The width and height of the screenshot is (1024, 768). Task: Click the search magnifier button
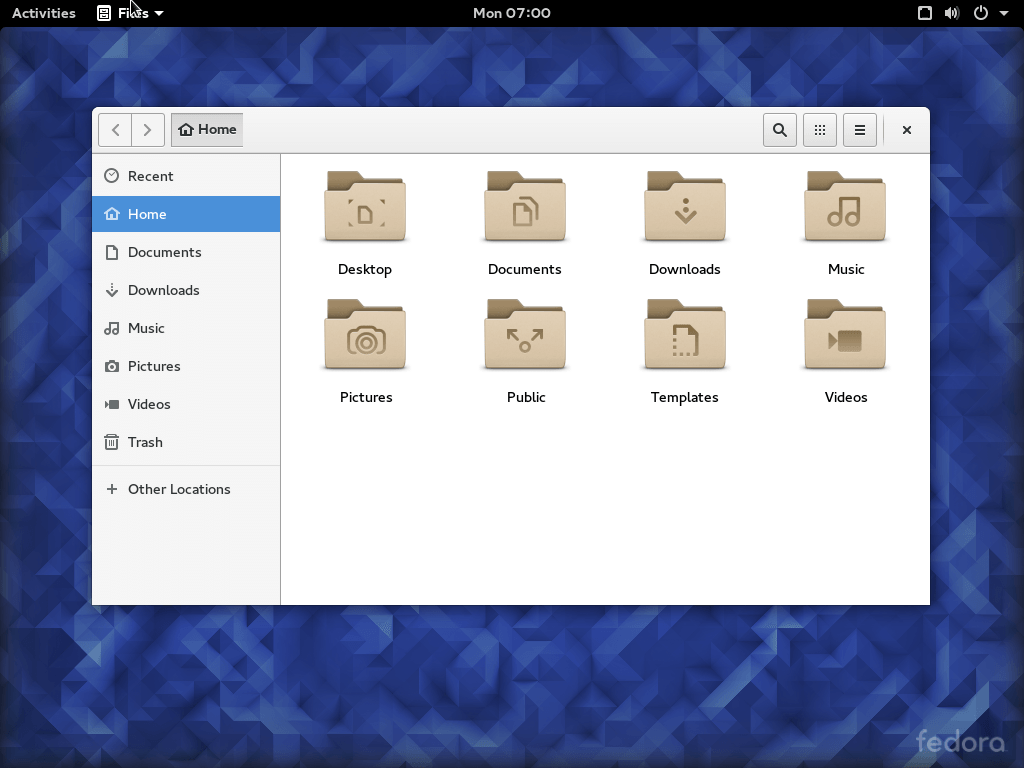coord(780,130)
